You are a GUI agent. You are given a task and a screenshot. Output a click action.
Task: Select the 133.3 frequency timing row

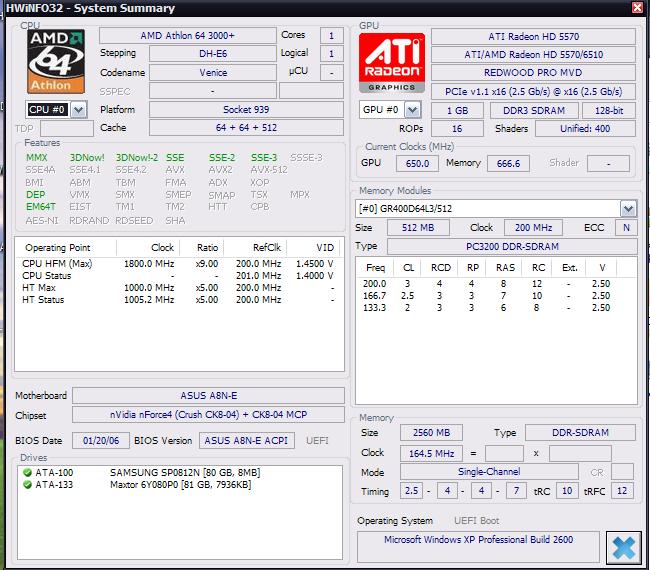pyautogui.click(x=496, y=308)
